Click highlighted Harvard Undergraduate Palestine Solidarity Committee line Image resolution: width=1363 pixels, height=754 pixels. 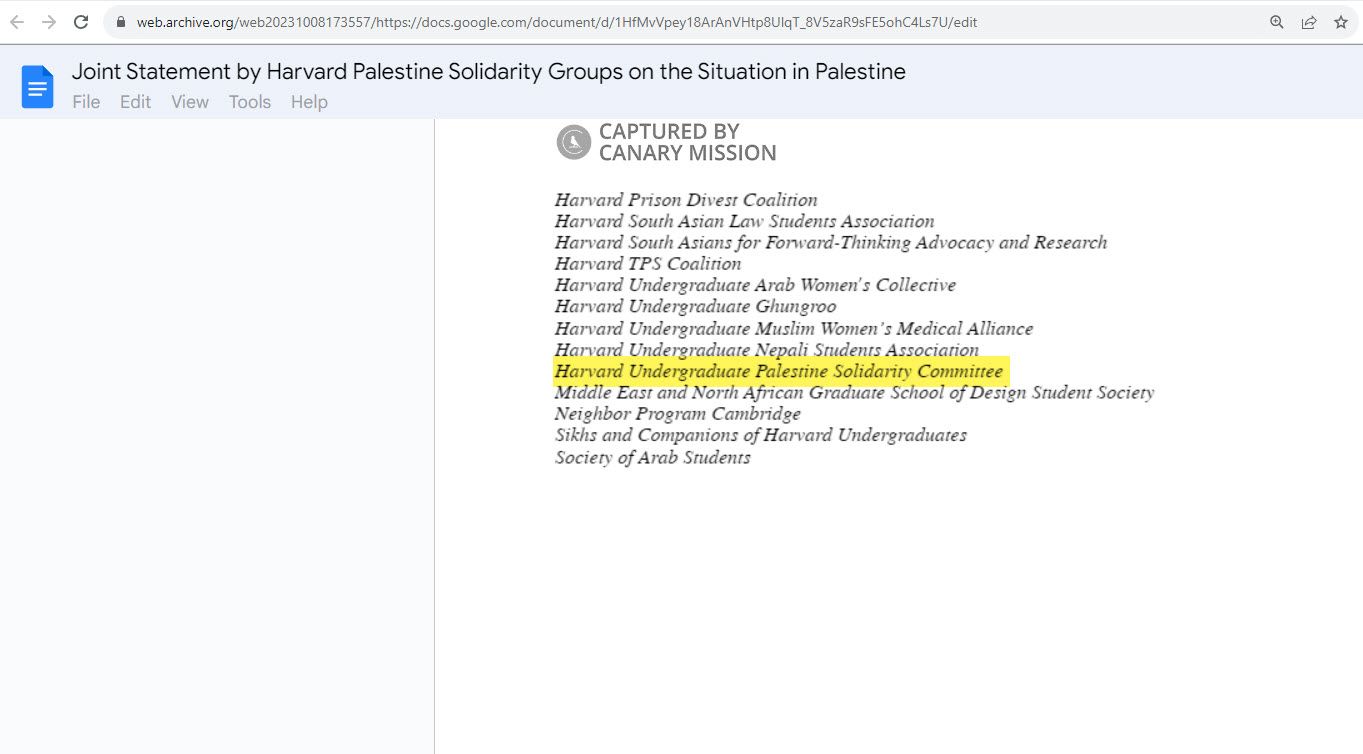click(779, 372)
